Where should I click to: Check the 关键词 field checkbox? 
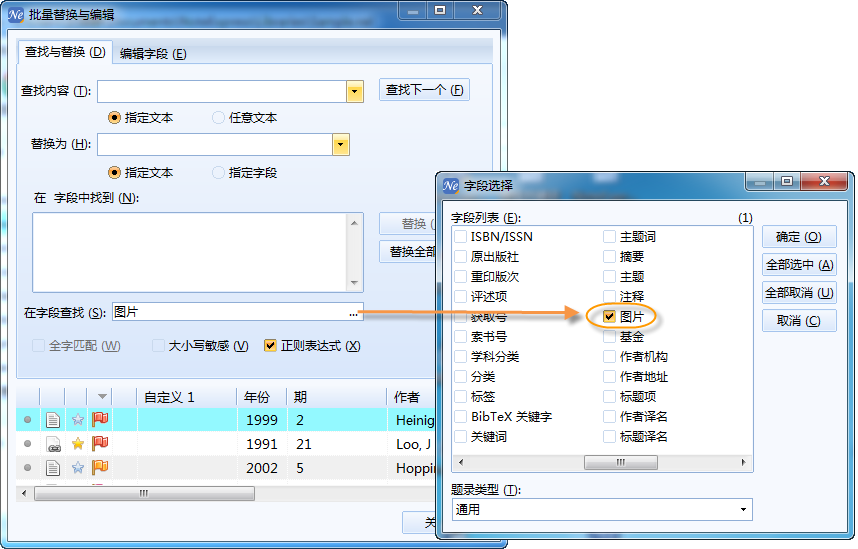click(461, 436)
